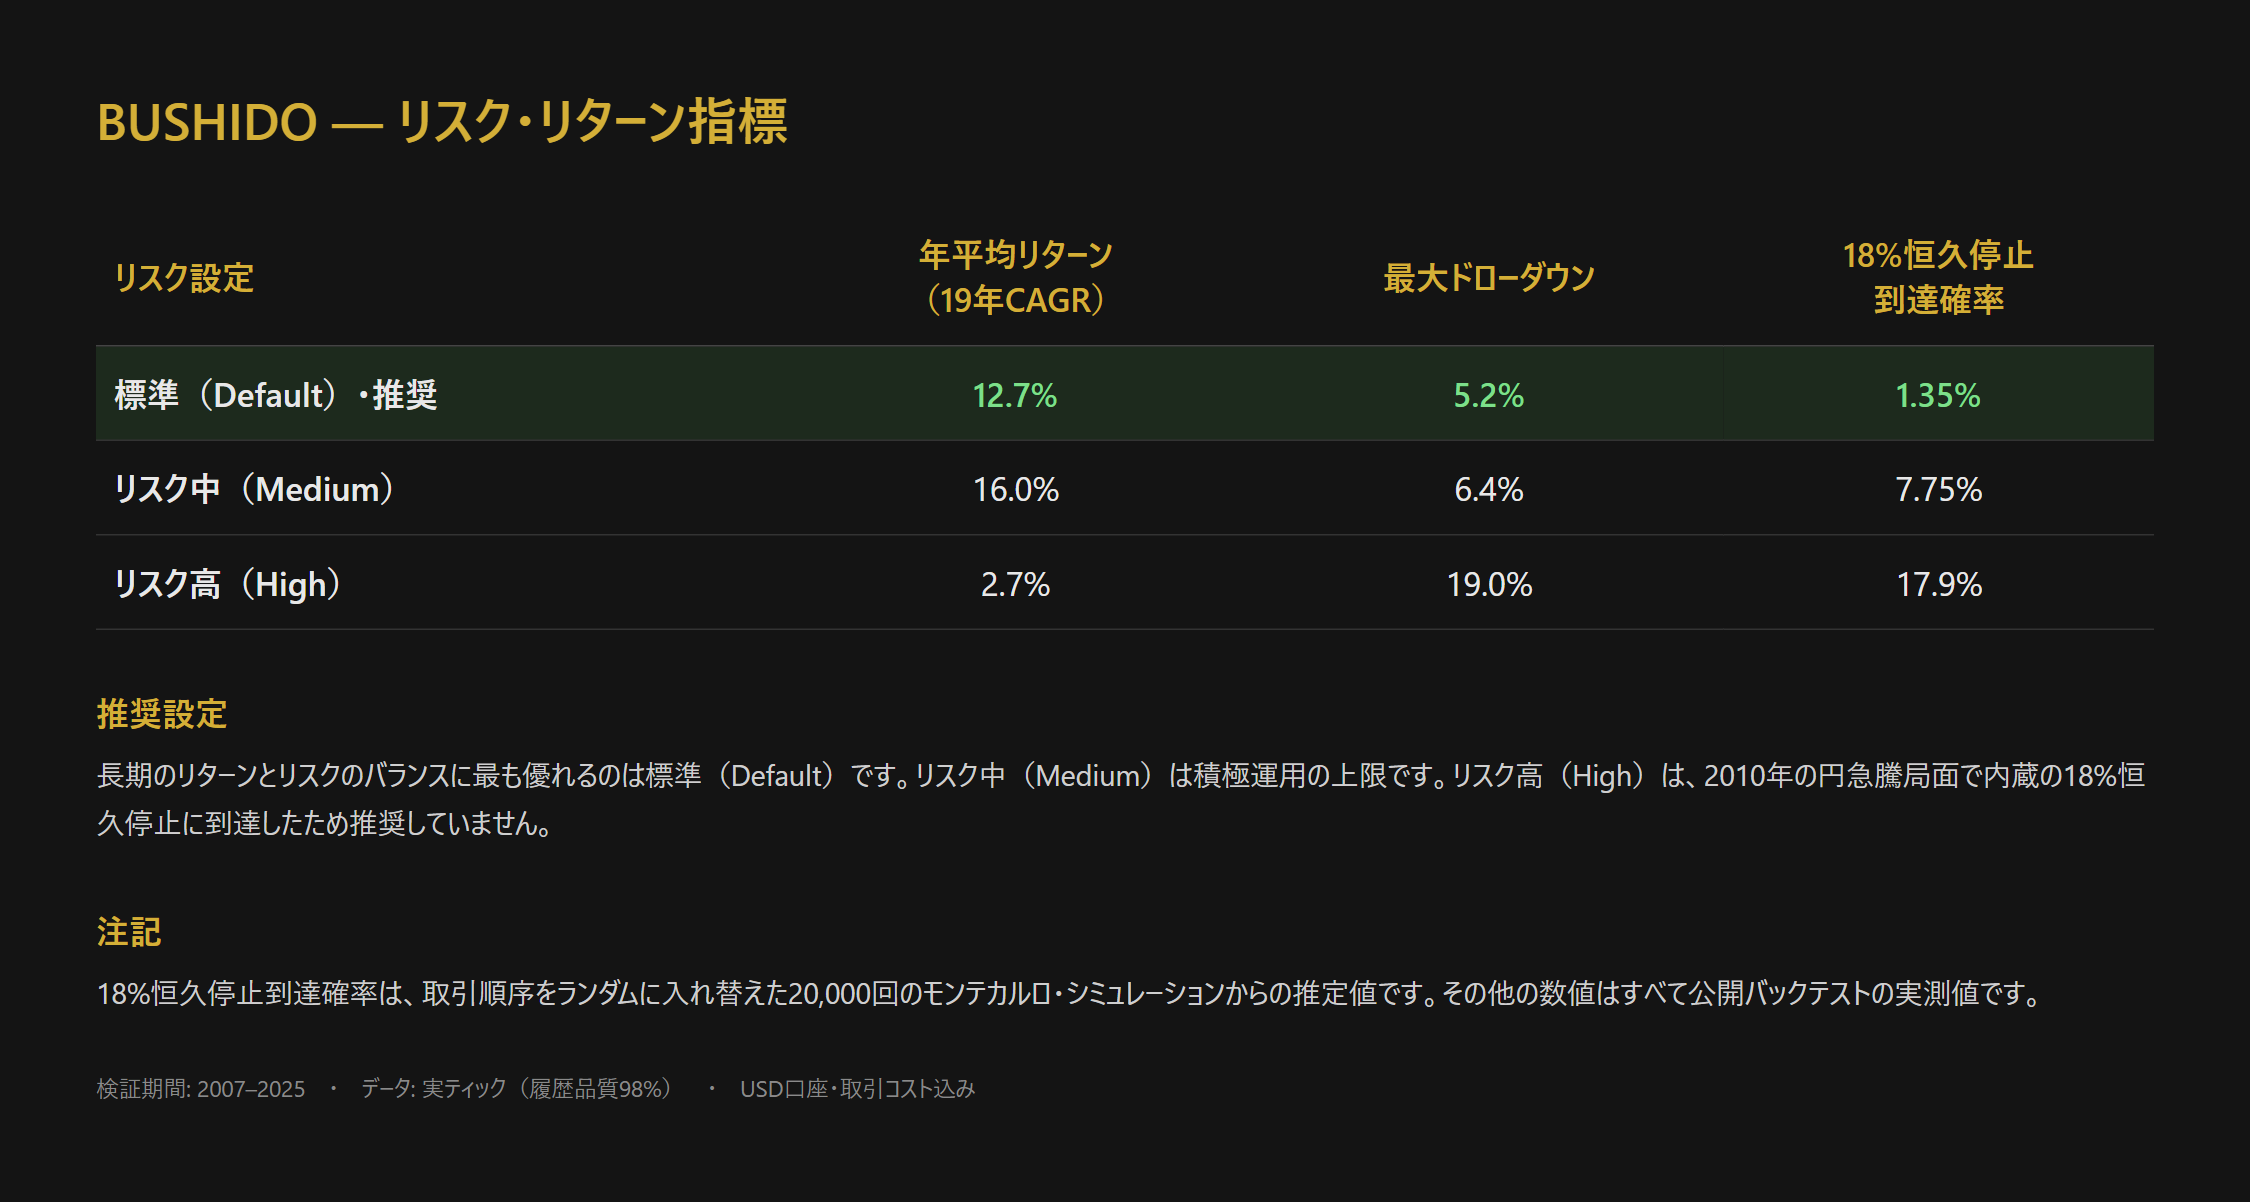
Task: Click the 17.9% High probability value
Action: pos(1938,584)
